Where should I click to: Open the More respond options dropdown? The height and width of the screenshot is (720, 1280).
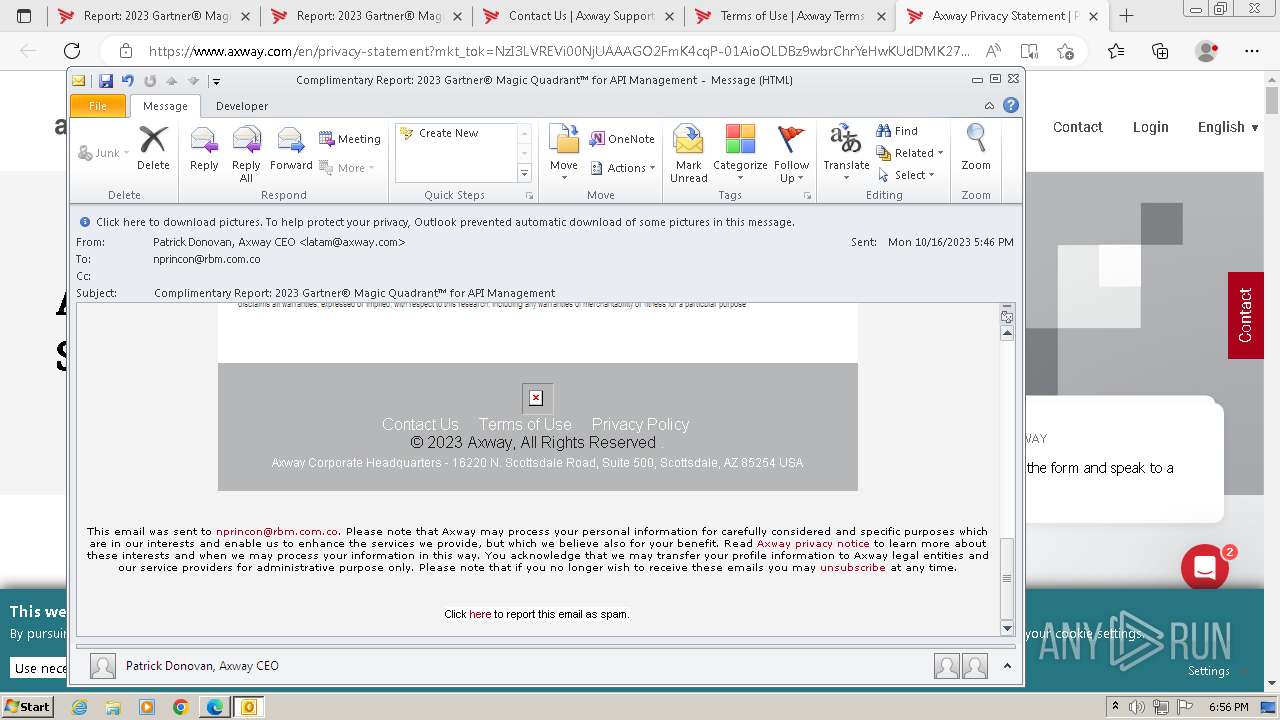tap(347, 168)
